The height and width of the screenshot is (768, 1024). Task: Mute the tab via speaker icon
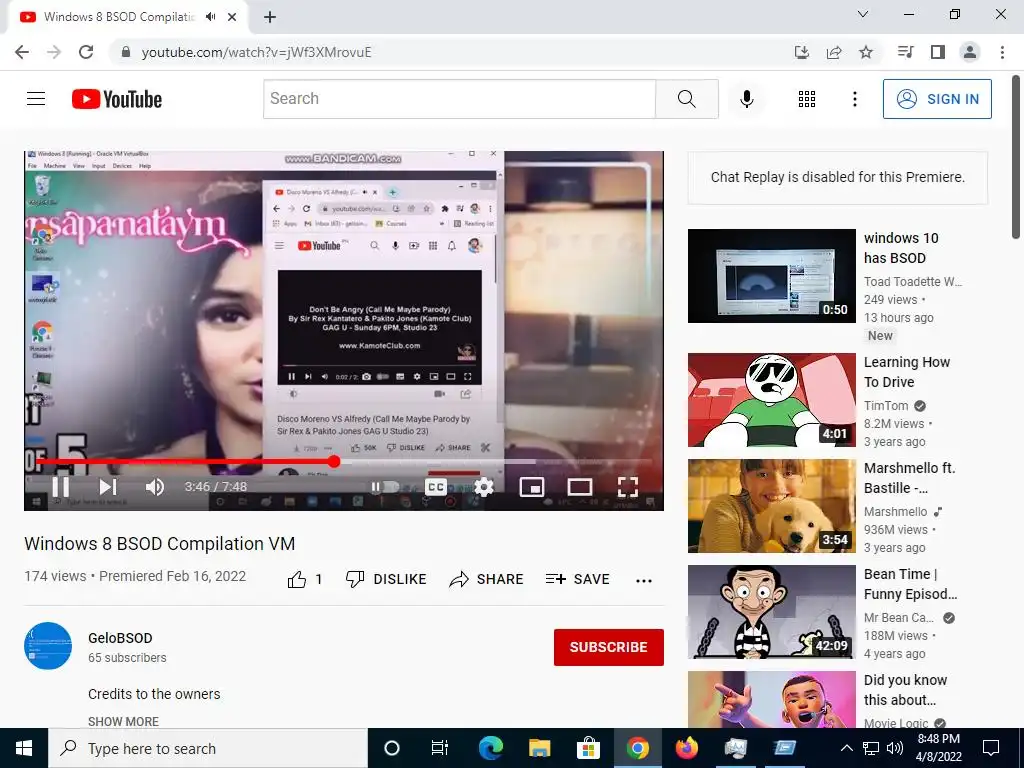click(x=210, y=17)
